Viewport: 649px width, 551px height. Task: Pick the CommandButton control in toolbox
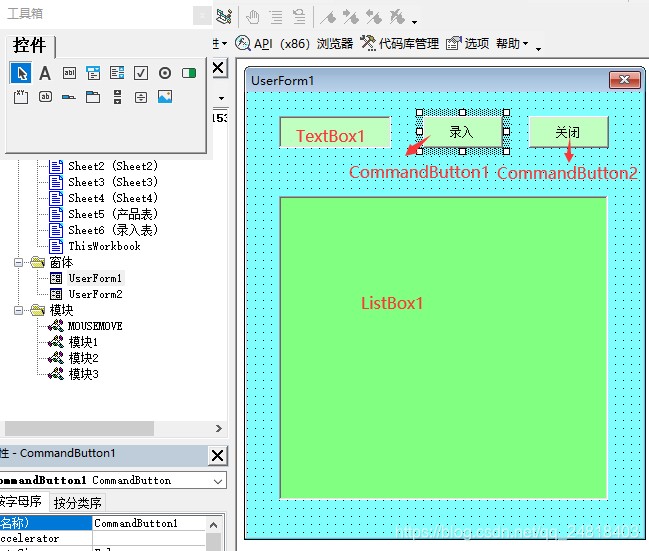click(45, 97)
